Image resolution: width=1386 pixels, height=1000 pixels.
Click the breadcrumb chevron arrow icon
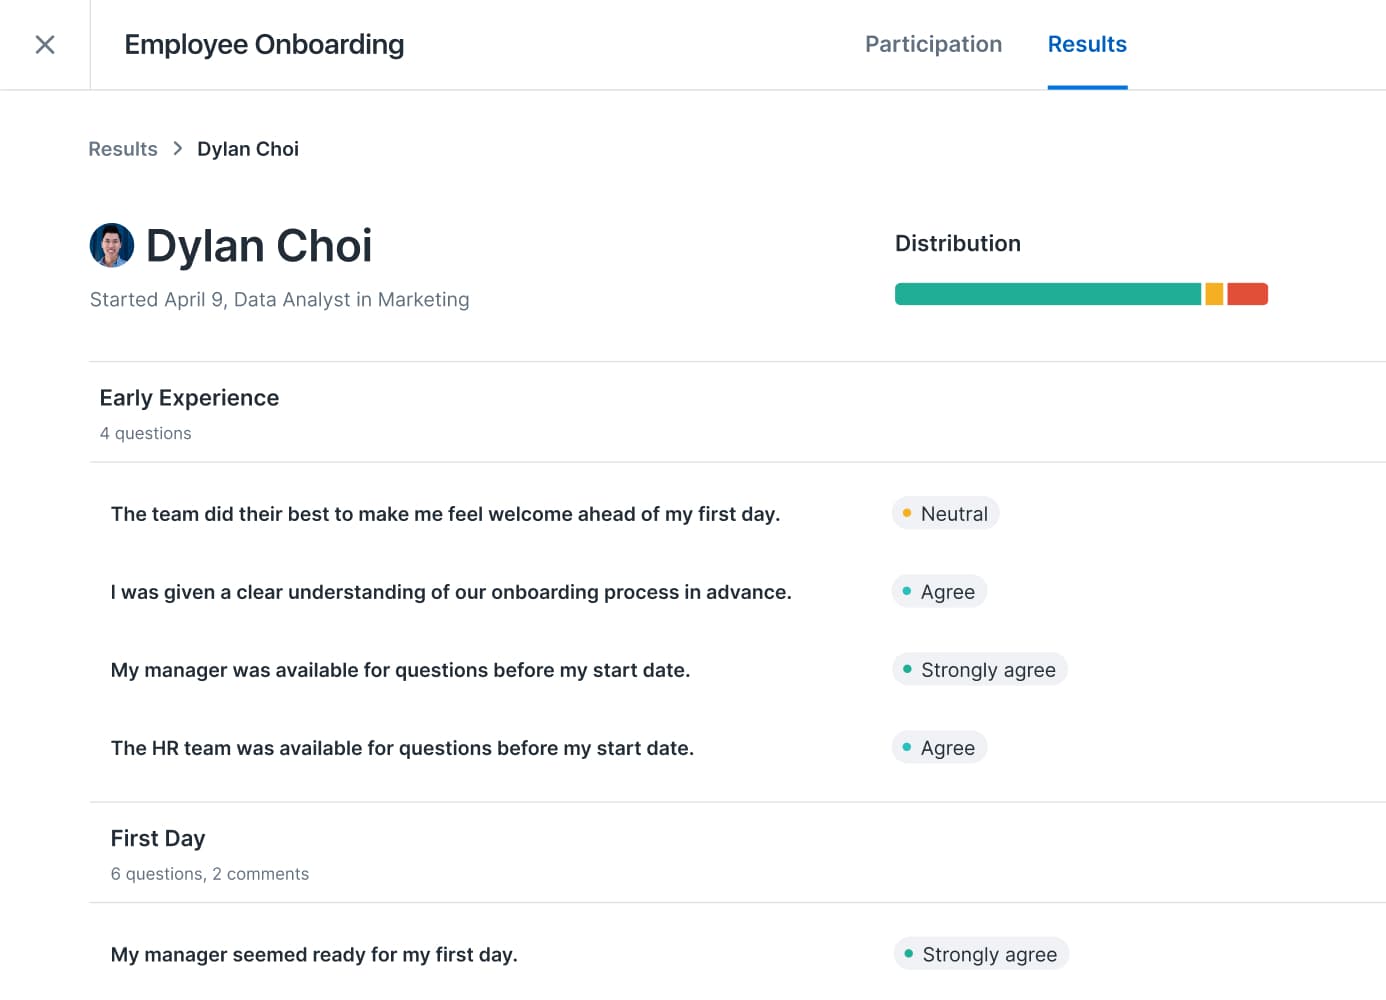(x=177, y=148)
